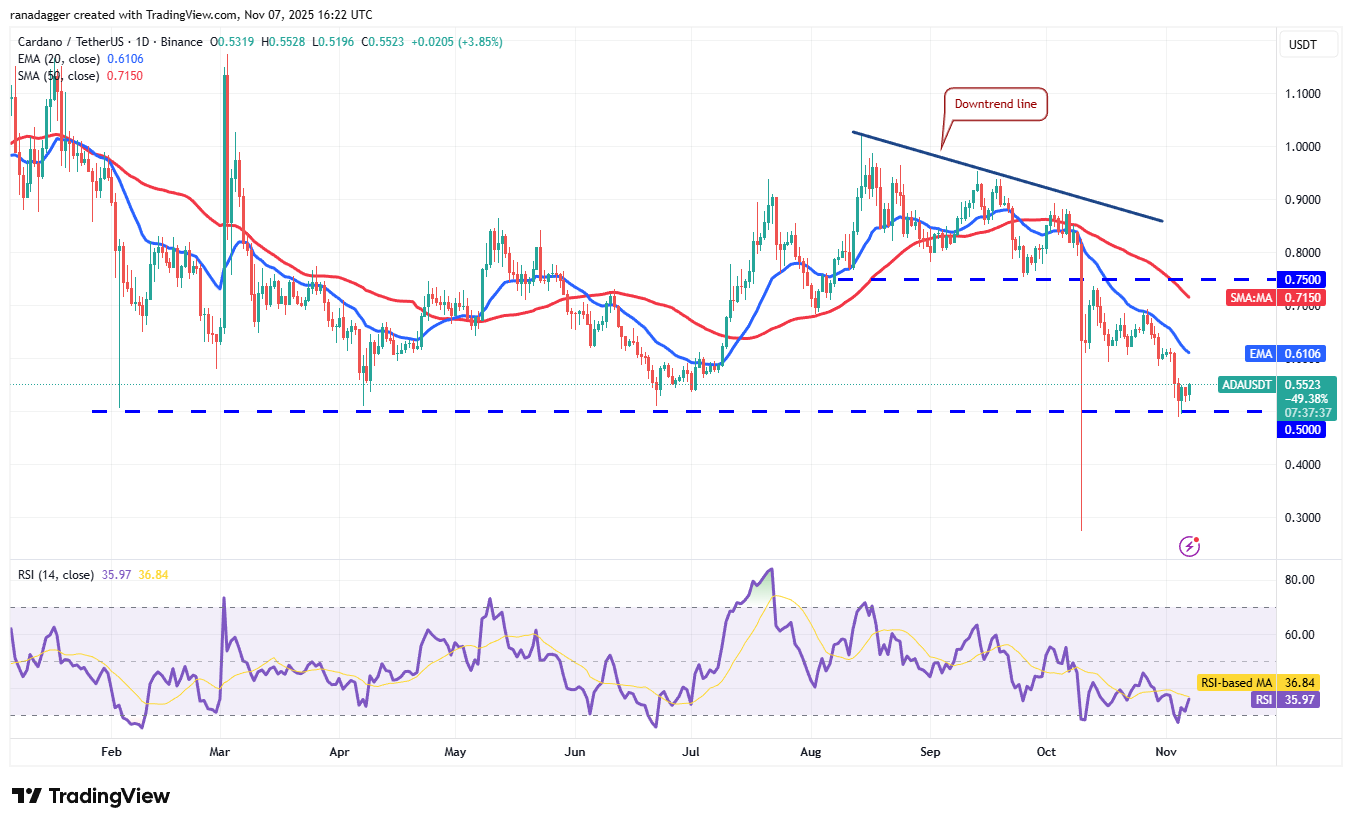The width and height of the screenshot is (1352, 826).
Task: Select the Downtrend line annotation label
Action: point(994,103)
